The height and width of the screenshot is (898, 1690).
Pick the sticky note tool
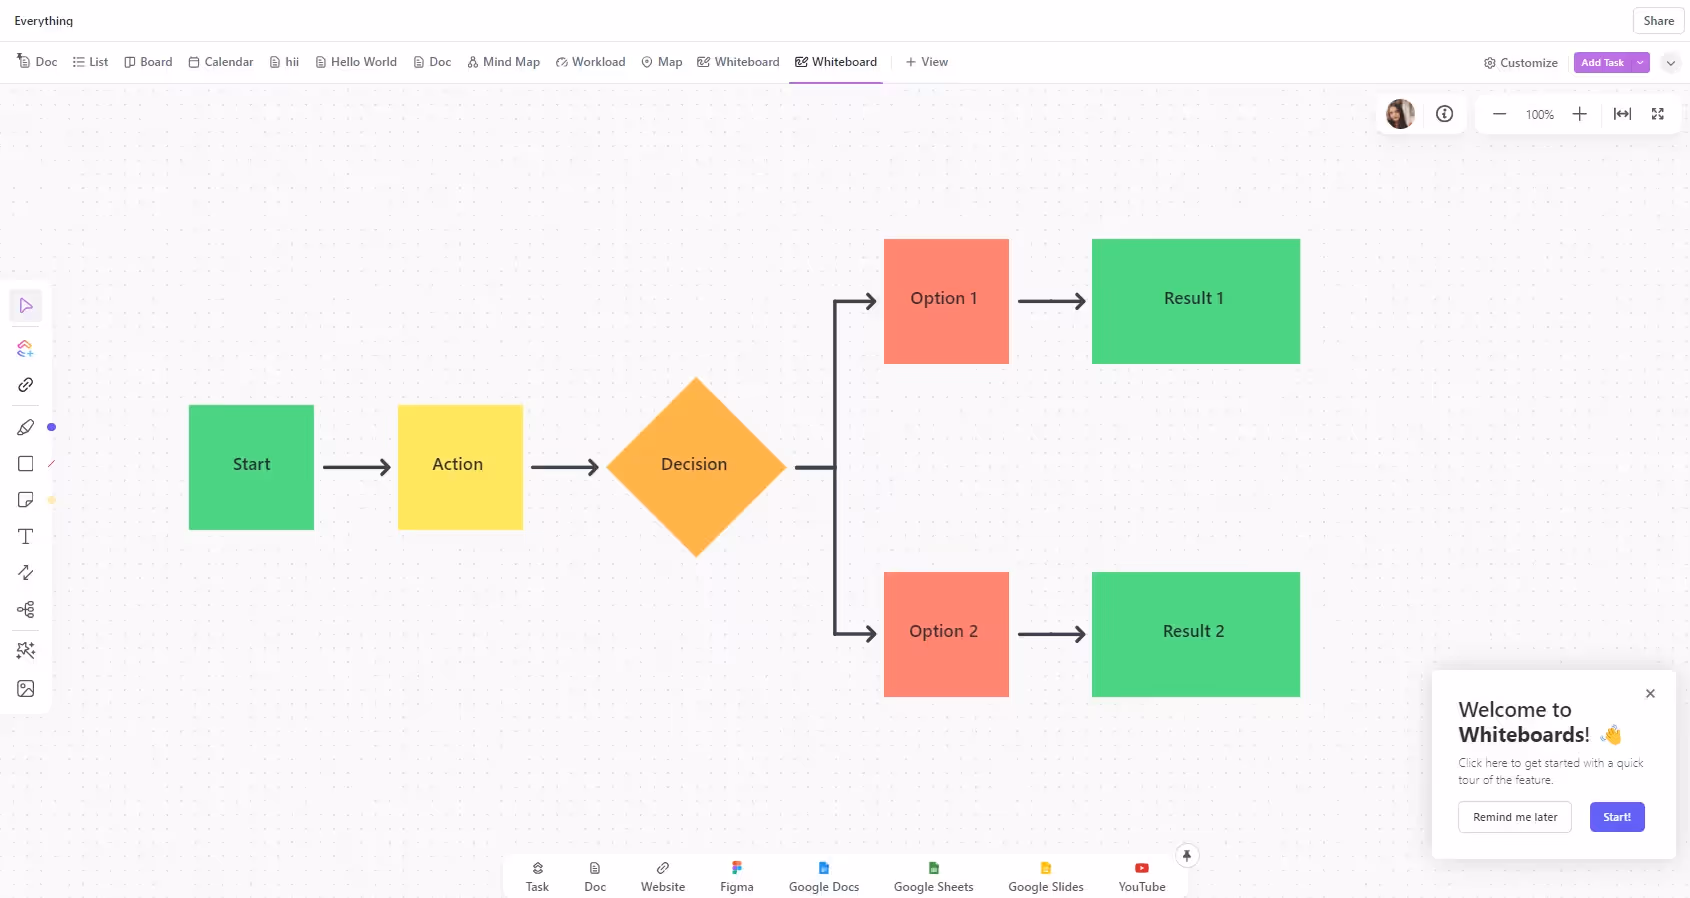click(26, 500)
